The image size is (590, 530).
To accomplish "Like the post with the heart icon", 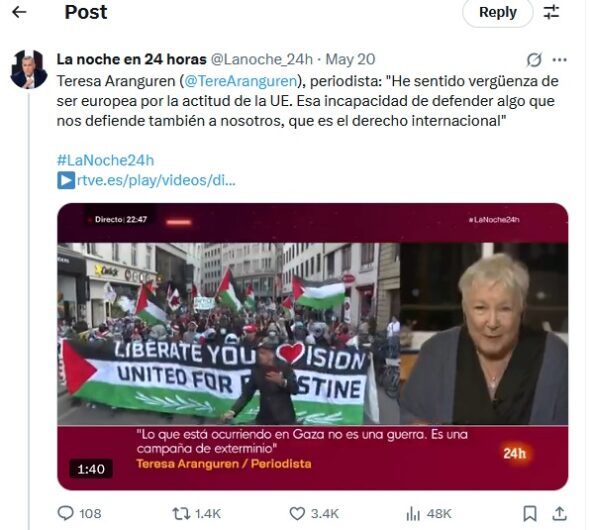I will (x=297, y=513).
